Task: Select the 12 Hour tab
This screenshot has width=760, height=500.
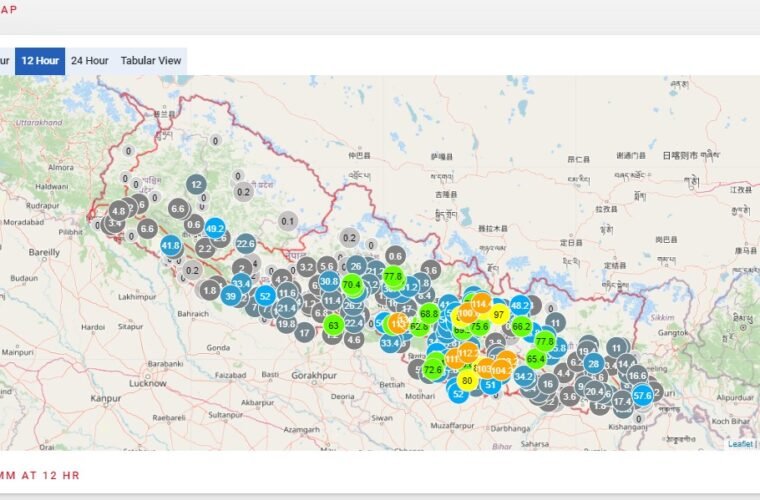Action: (x=40, y=61)
